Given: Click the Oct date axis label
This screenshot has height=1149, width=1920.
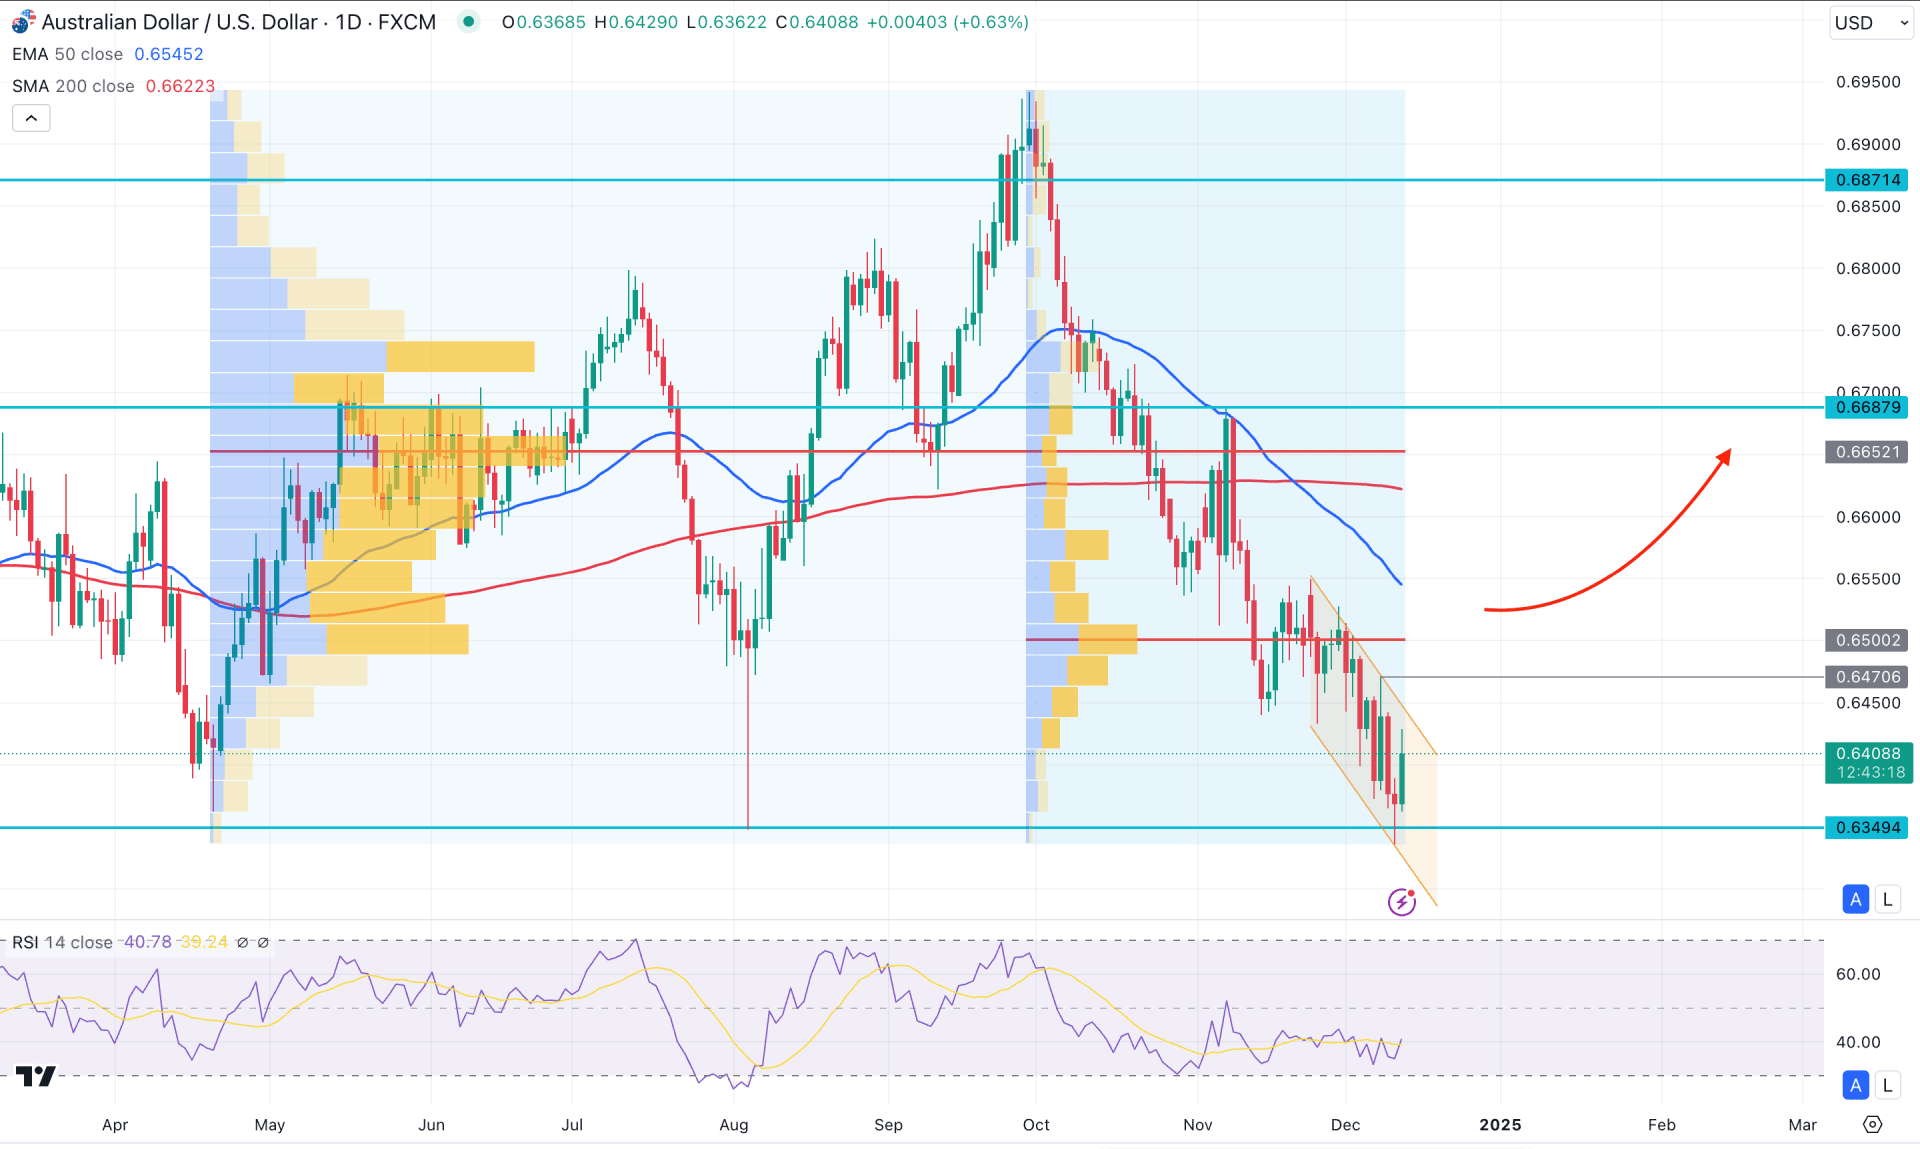Looking at the screenshot, I should coord(1036,1125).
